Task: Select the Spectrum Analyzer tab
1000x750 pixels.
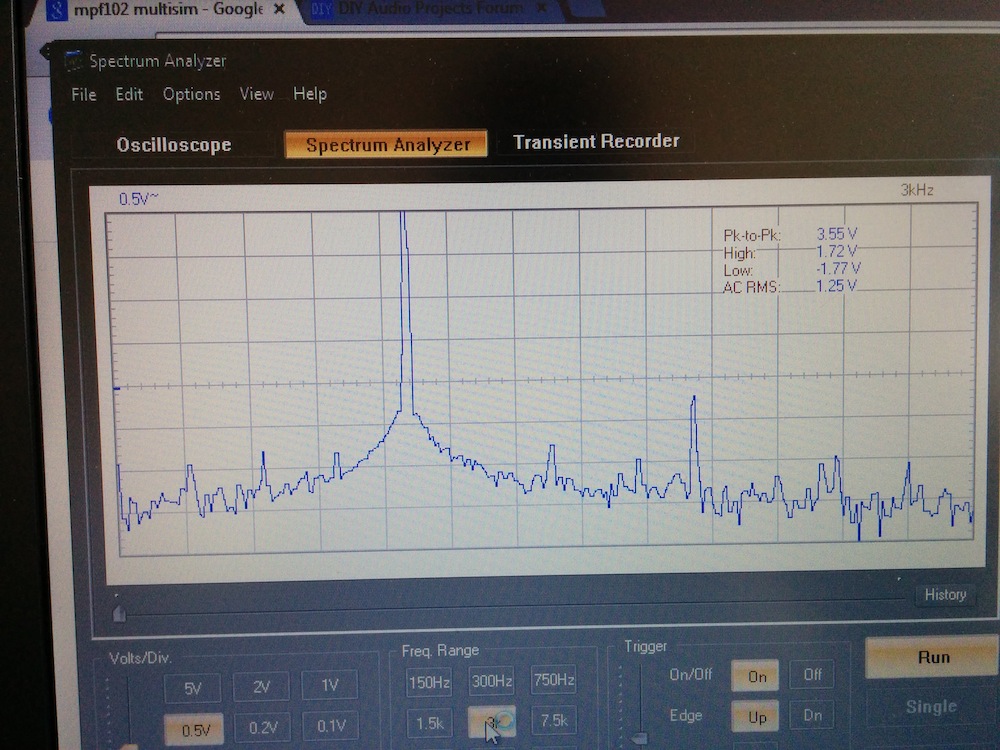Action: tap(386, 144)
